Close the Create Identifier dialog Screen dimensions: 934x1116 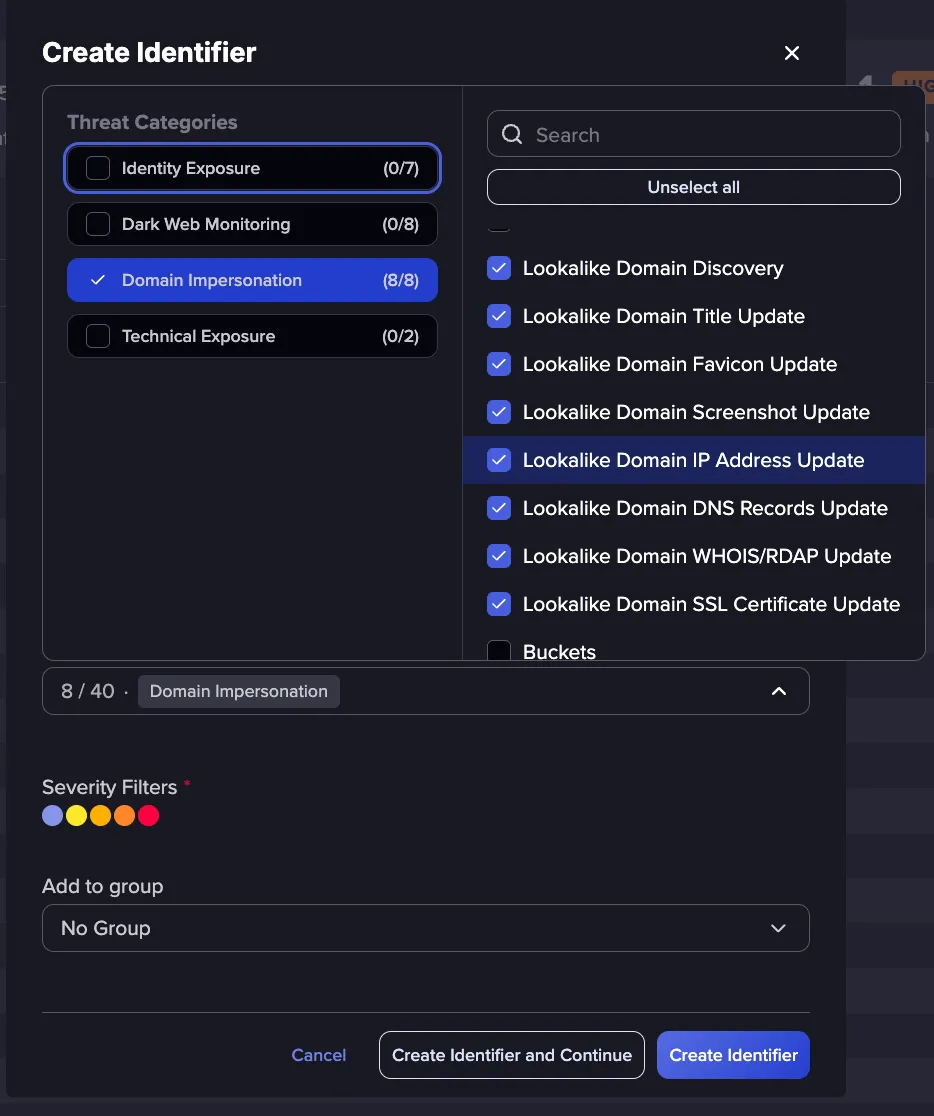(792, 53)
